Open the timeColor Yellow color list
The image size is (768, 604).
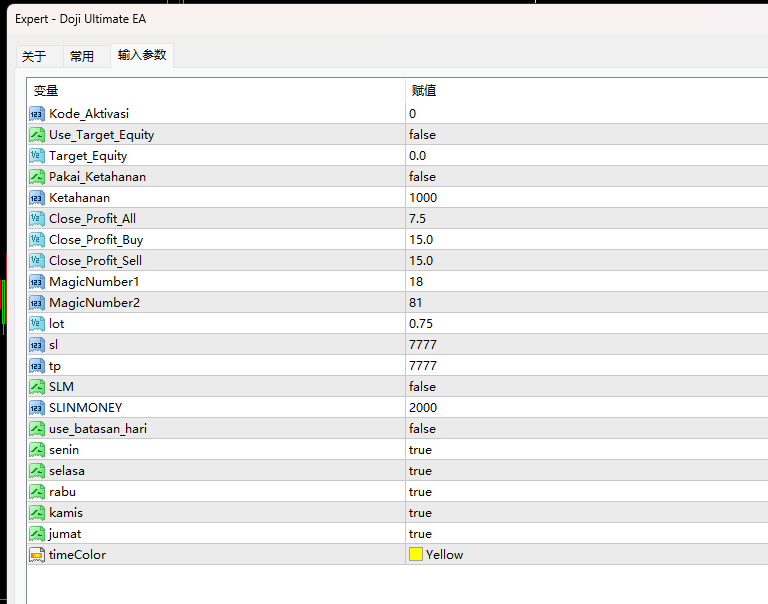pos(587,555)
